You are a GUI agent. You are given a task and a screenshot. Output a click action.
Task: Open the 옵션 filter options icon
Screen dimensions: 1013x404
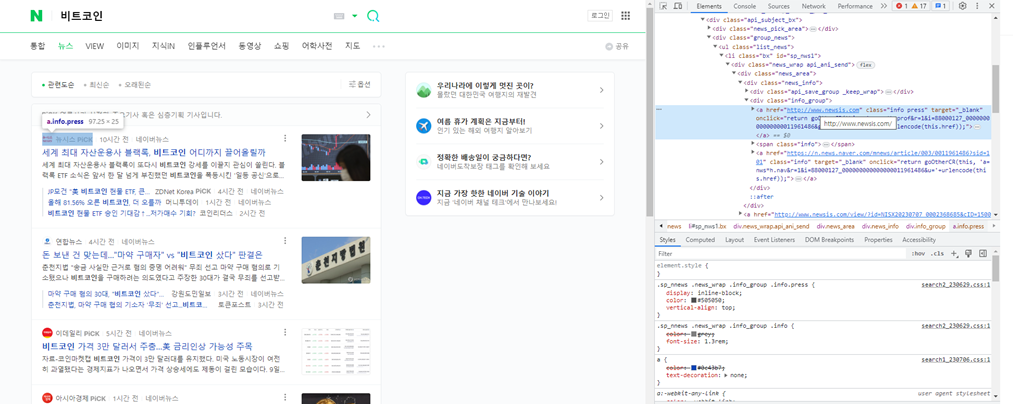coord(352,84)
